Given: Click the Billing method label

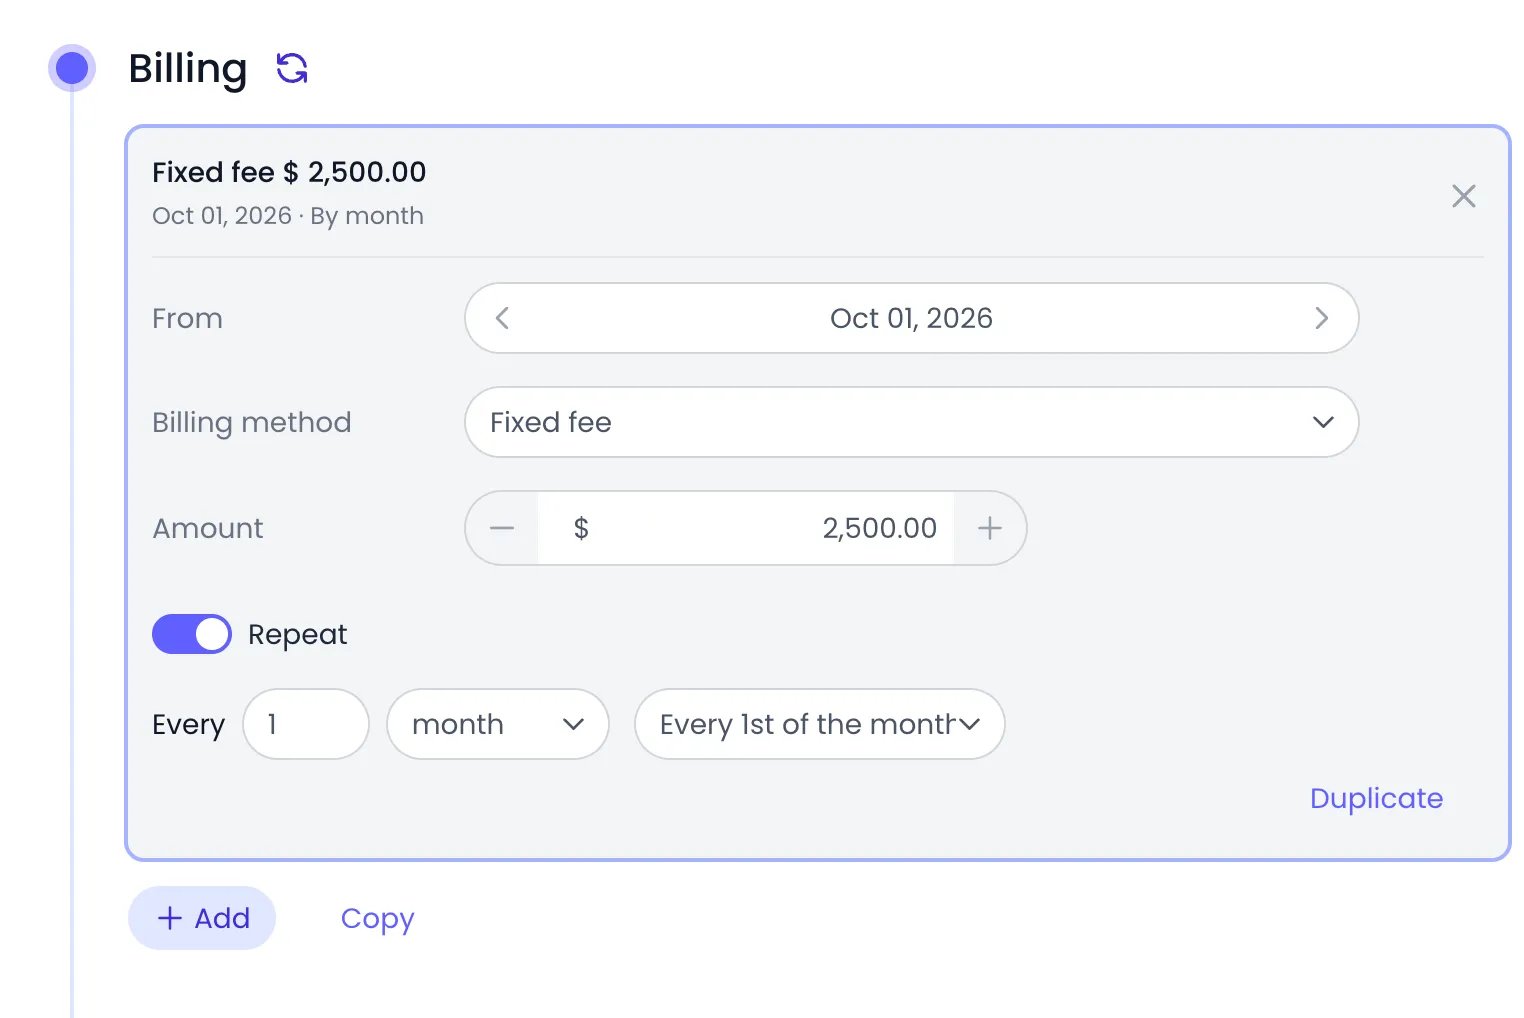Looking at the screenshot, I should click(252, 422).
